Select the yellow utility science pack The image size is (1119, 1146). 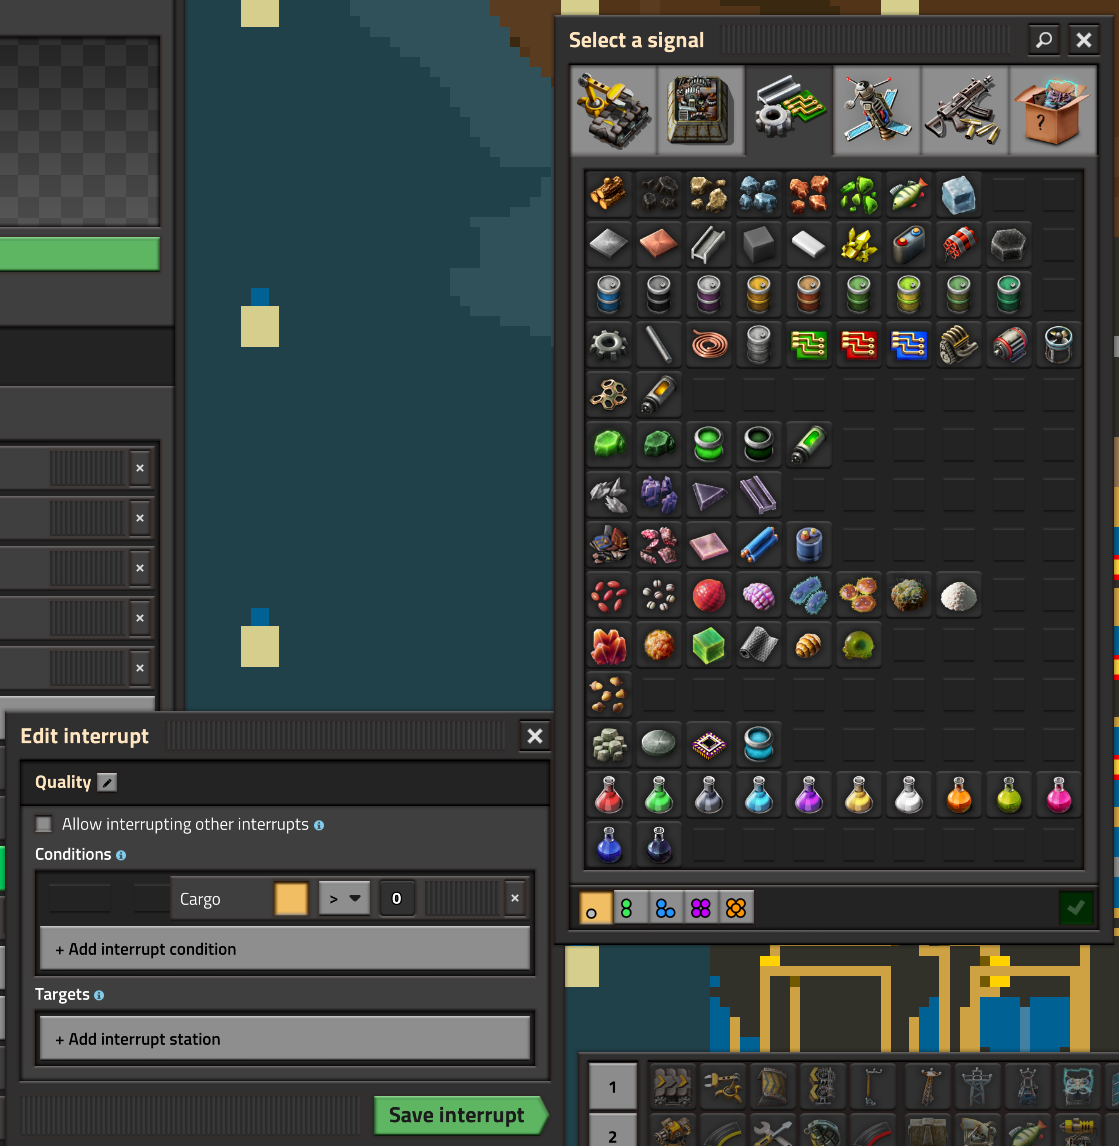click(x=859, y=794)
